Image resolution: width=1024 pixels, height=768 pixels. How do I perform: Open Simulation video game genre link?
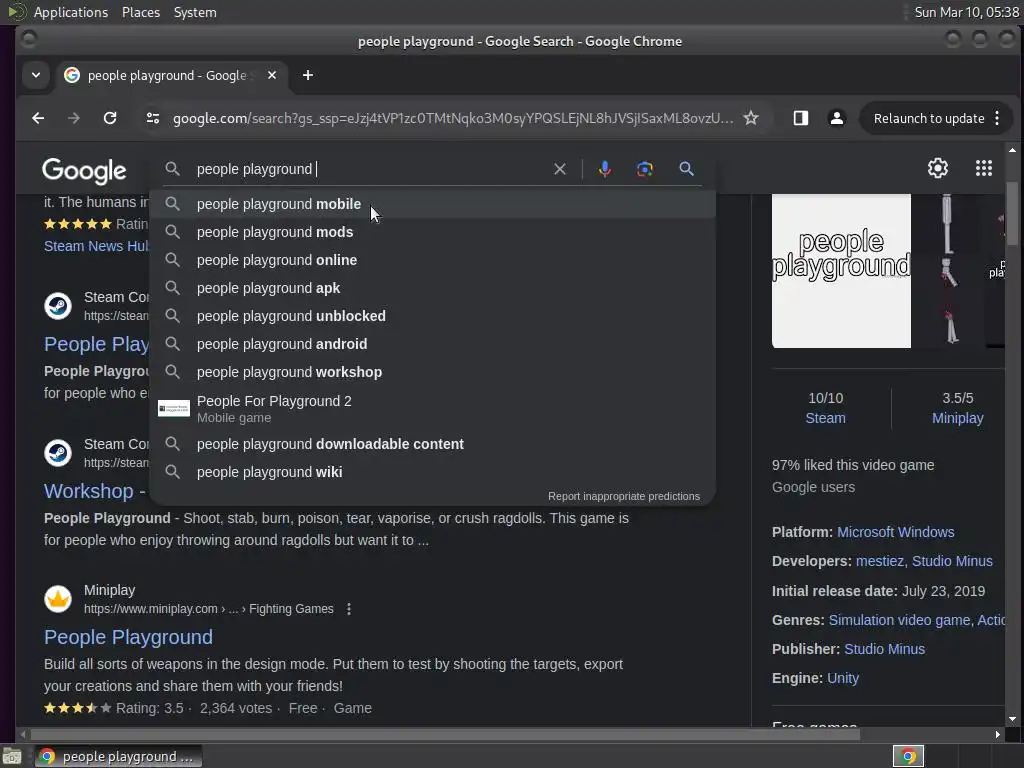899,620
